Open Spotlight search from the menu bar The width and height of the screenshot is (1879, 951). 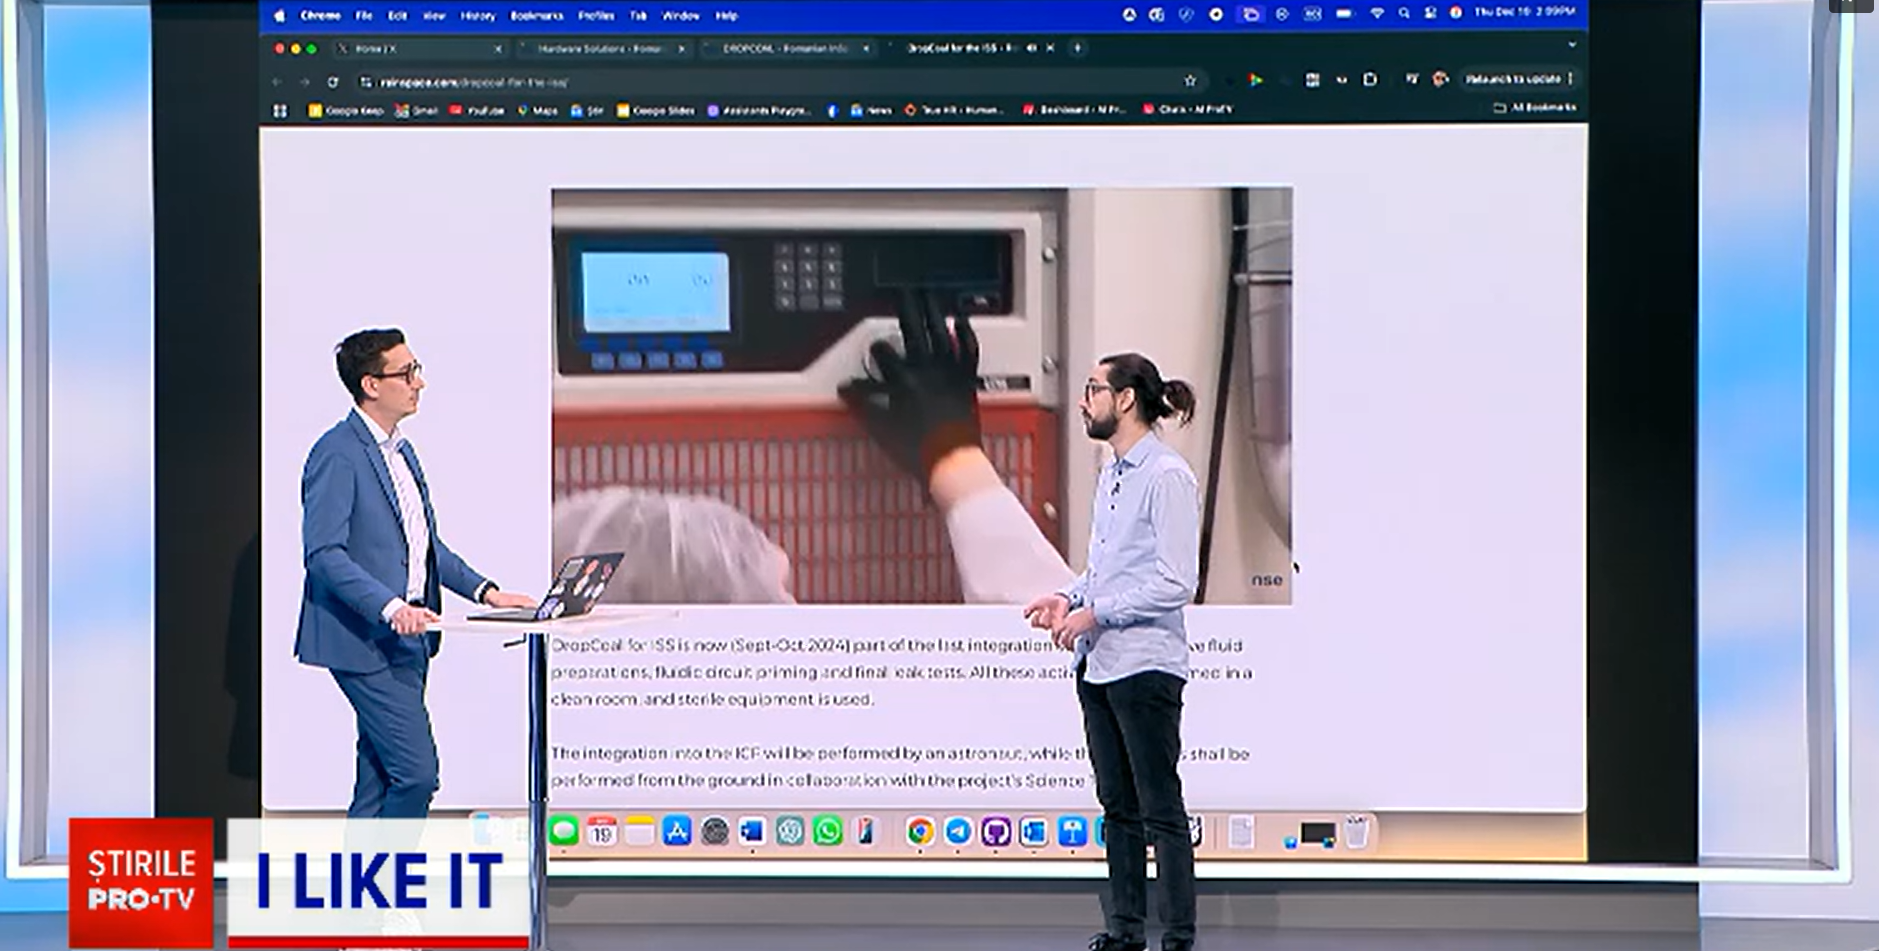click(x=1406, y=14)
